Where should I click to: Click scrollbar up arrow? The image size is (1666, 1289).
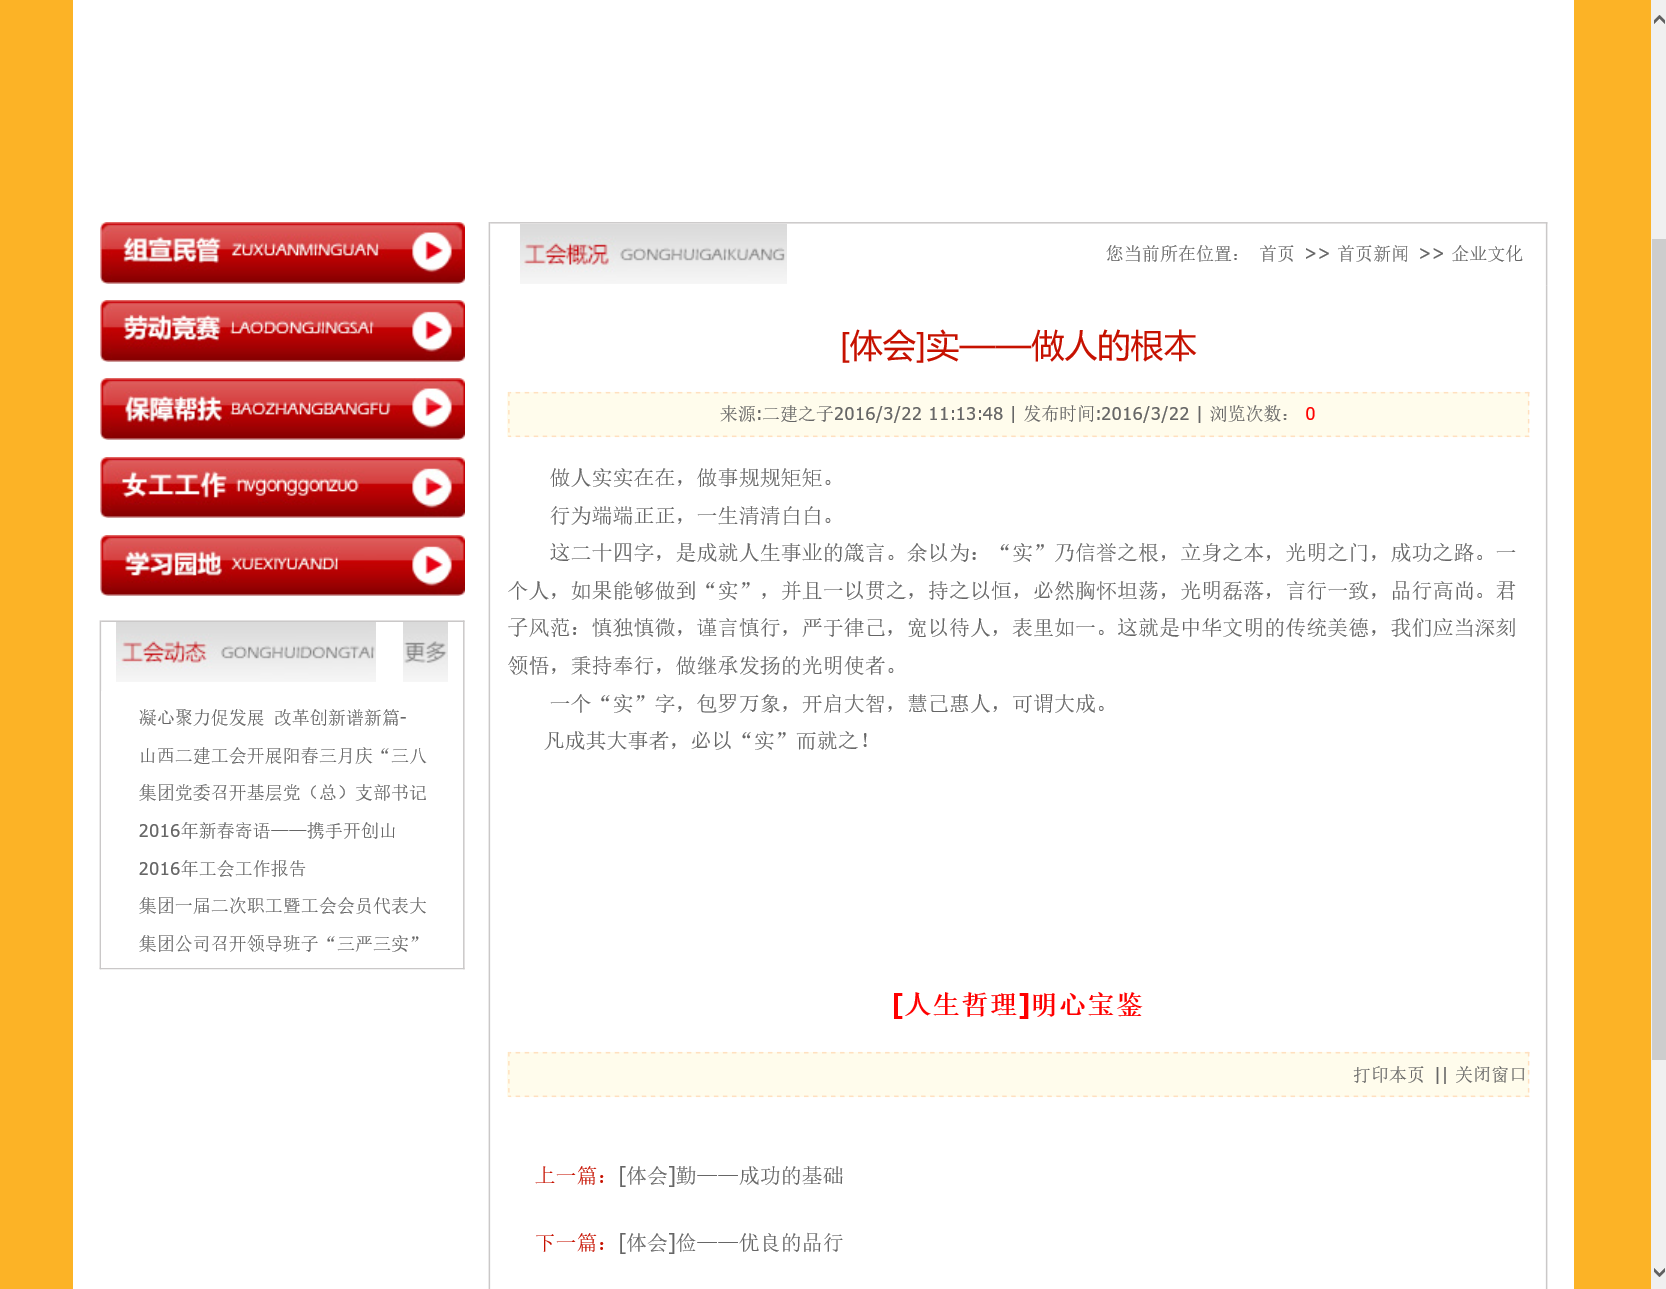tap(1658, 19)
